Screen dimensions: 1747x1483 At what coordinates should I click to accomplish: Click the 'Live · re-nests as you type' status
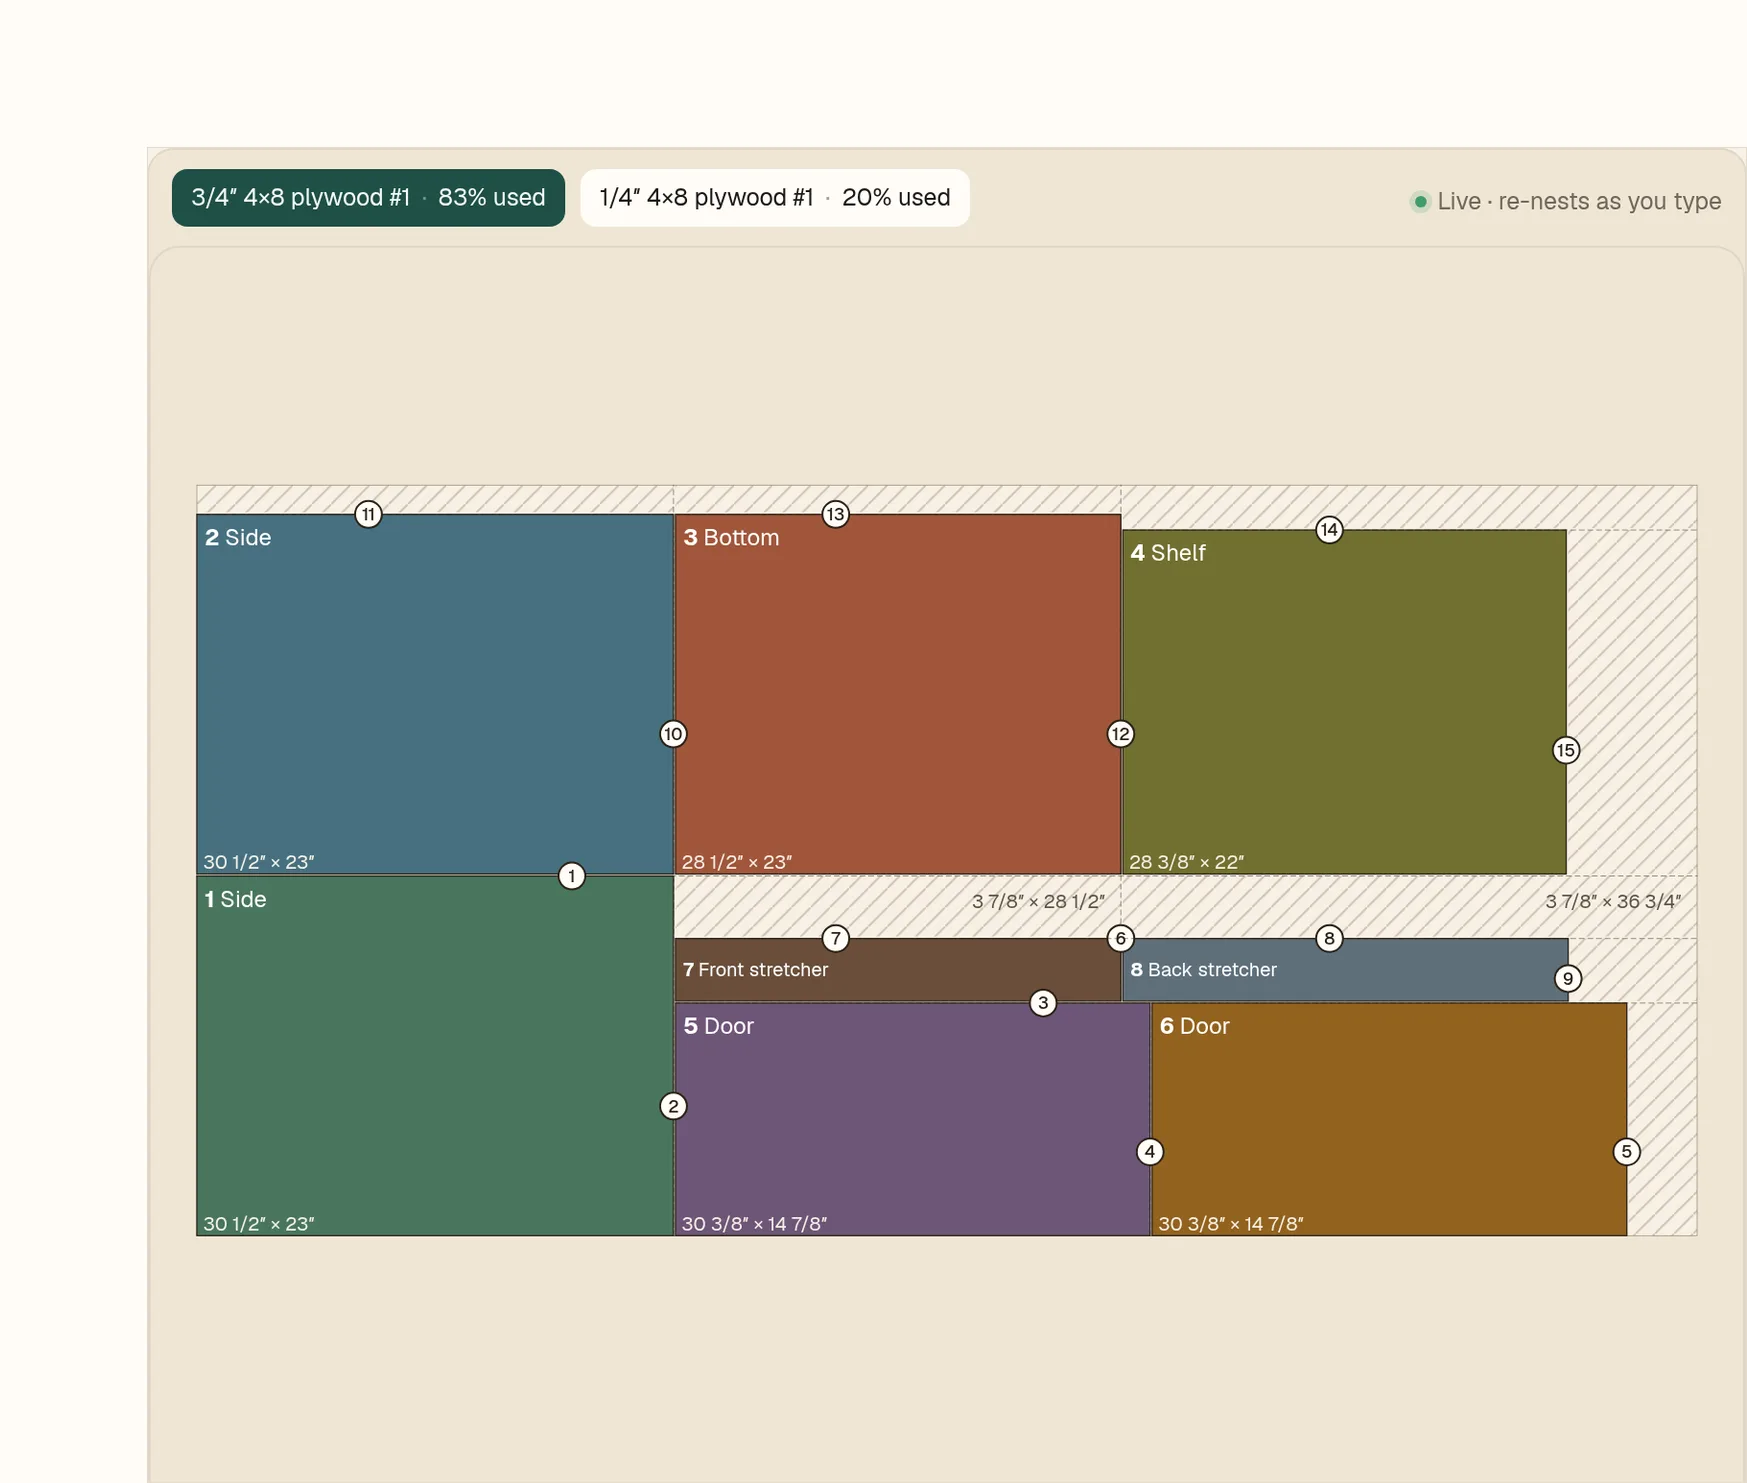tap(1566, 201)
